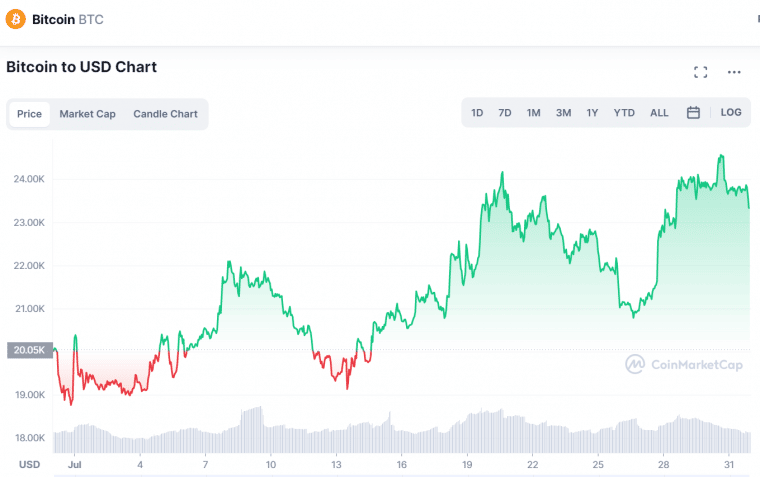Screen dimensions: 760x477
Task: Open the three-dot more options menu
Action: coord(734,72)
